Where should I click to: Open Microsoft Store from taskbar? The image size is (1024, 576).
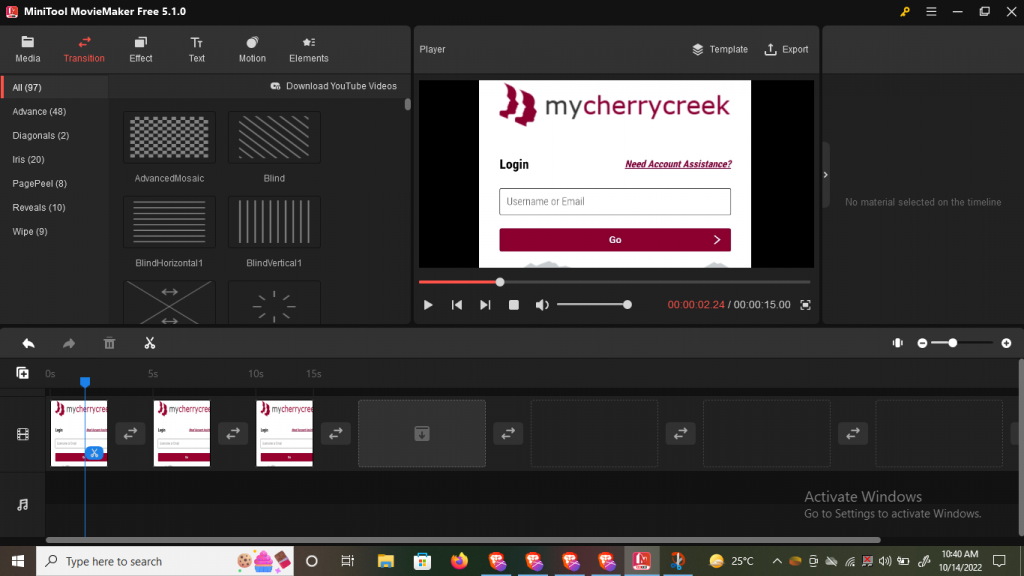point(423,561)
